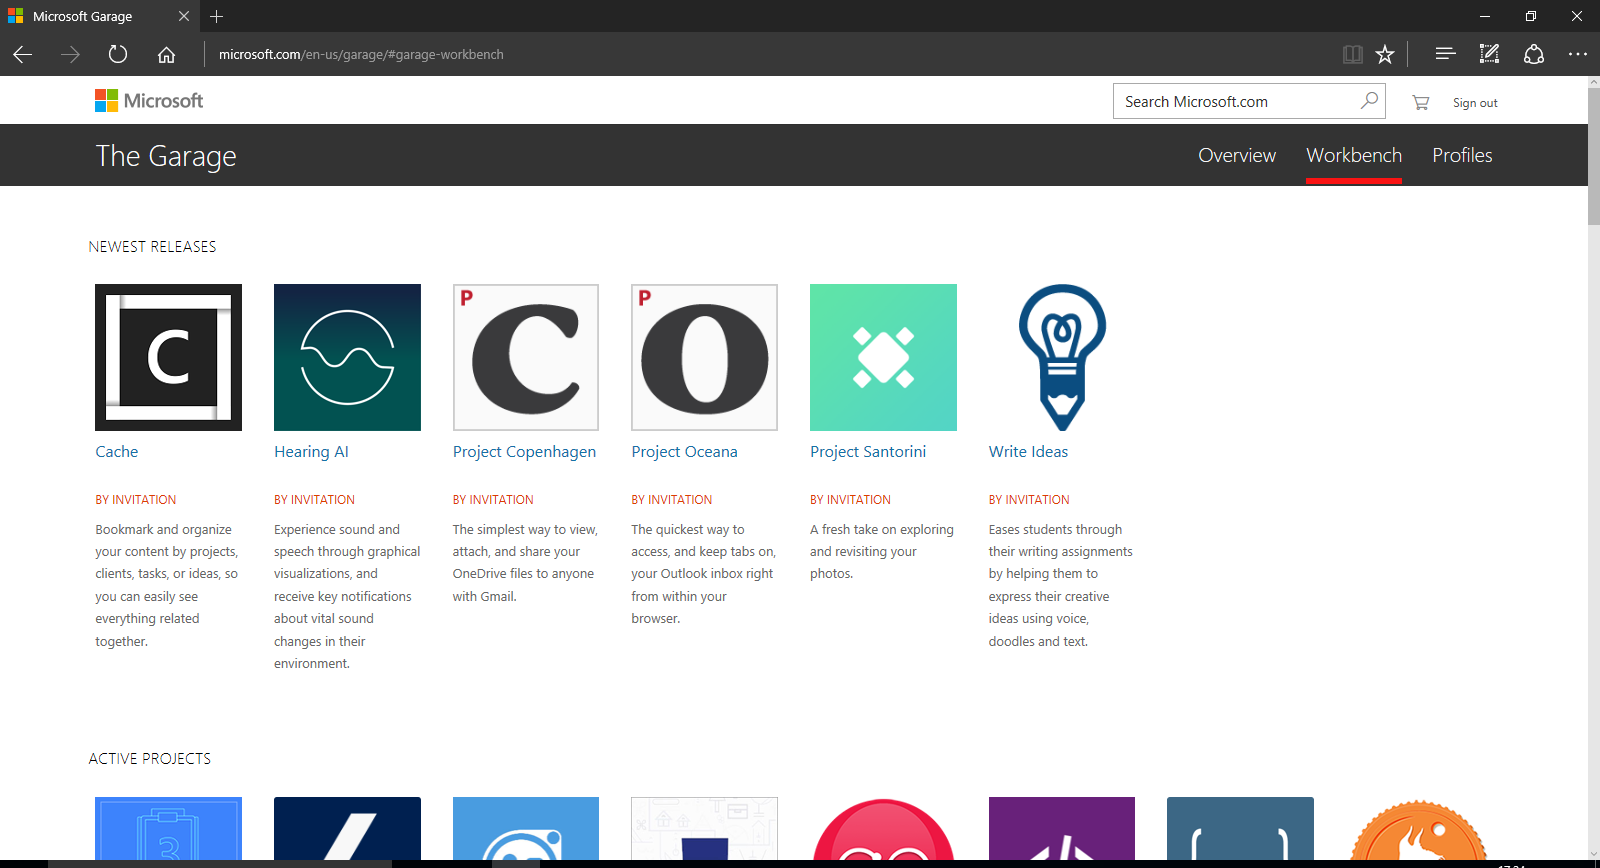1600x868 pixels.
Task: Click the Project Santorini description text
Action: pos(882,552)
